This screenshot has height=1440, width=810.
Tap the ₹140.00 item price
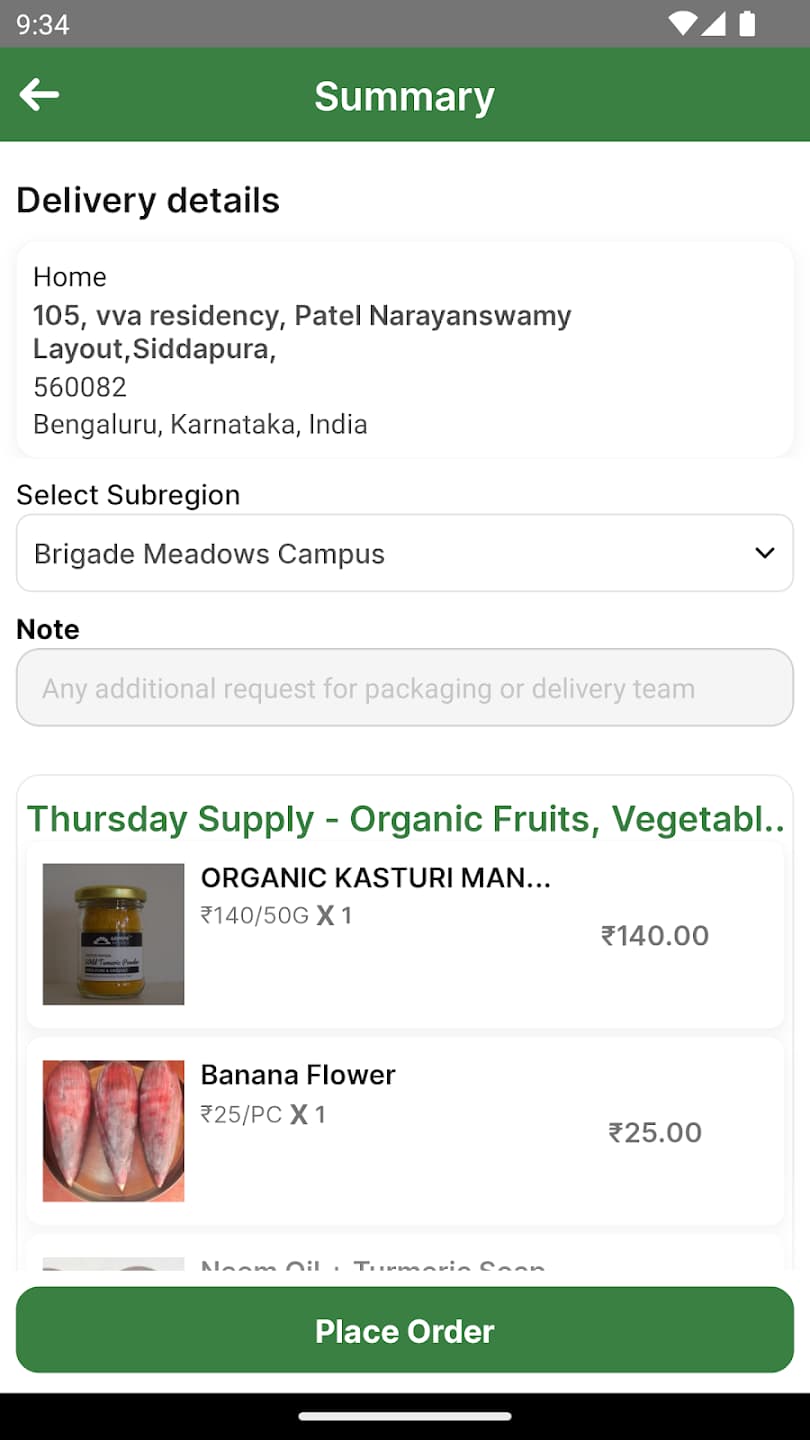[655, 935]
